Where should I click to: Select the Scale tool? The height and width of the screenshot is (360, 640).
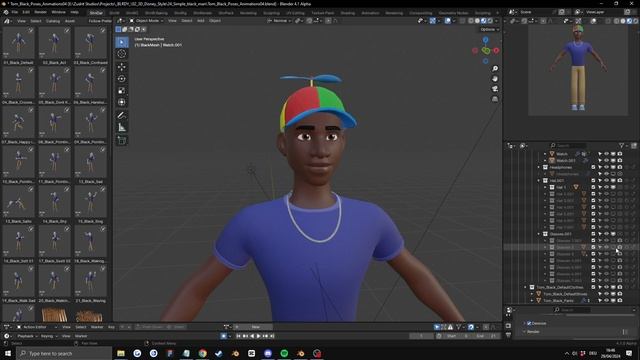pos(122,90)
